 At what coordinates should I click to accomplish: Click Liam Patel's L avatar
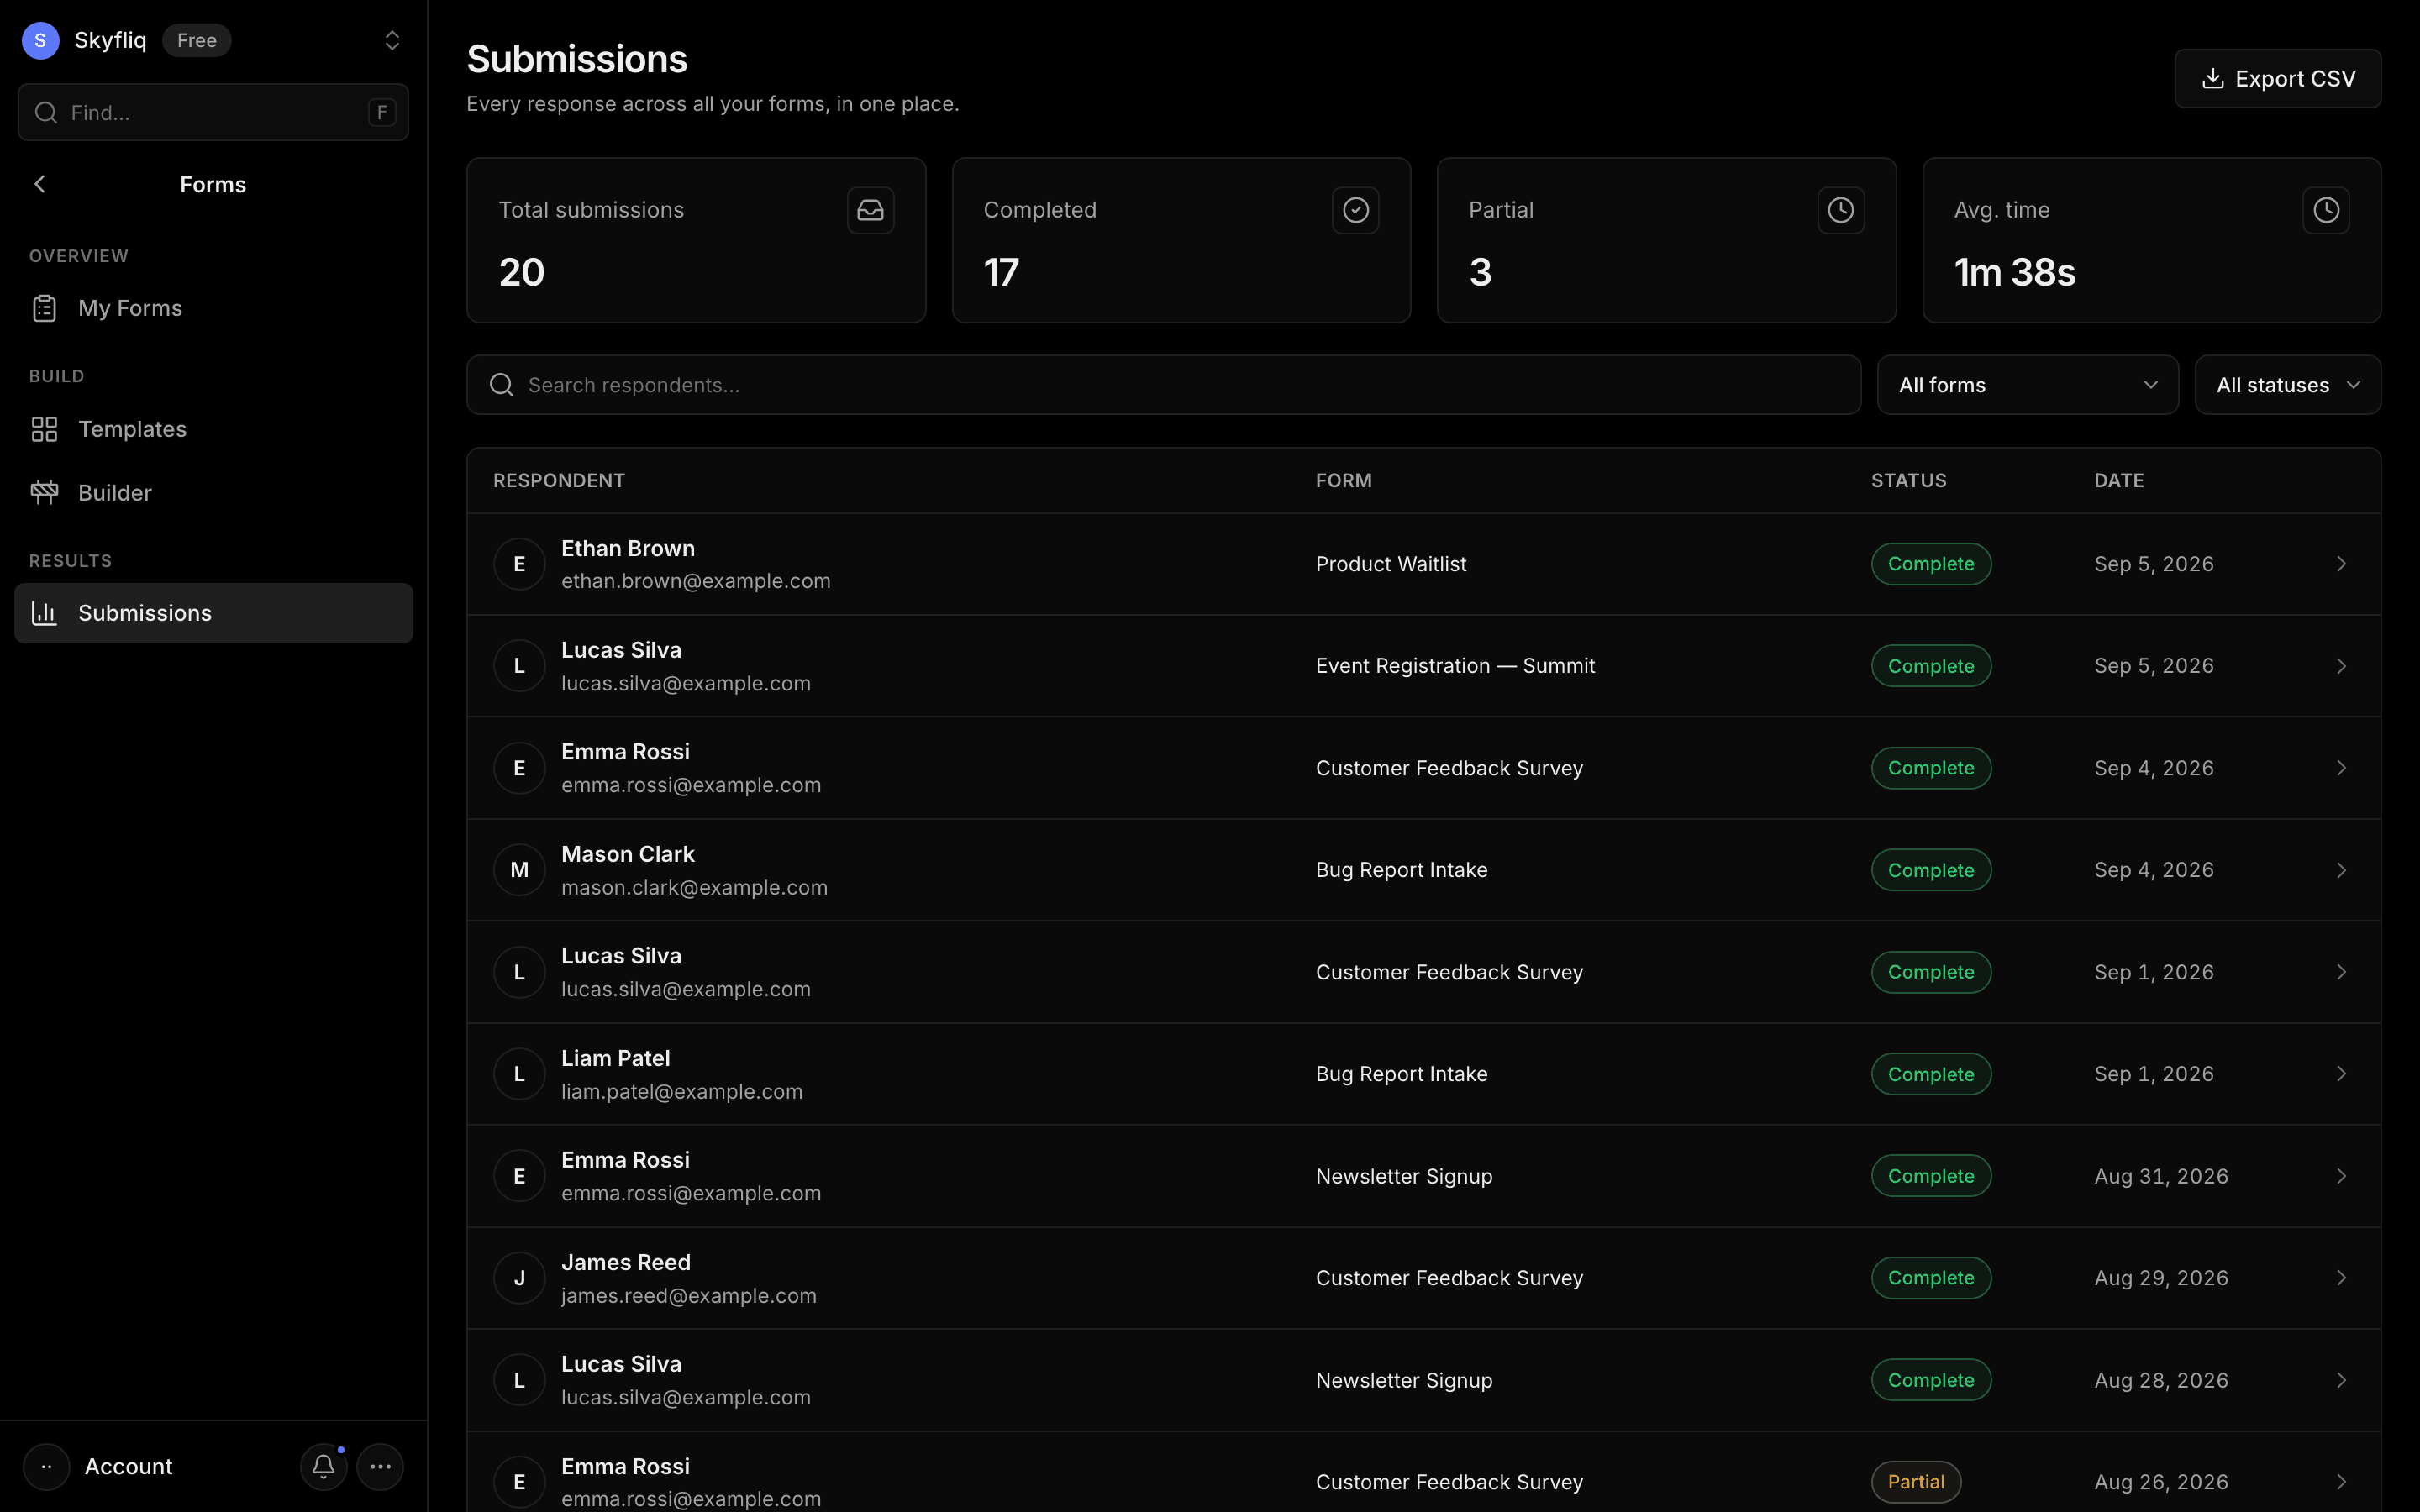coord(519,1074)
